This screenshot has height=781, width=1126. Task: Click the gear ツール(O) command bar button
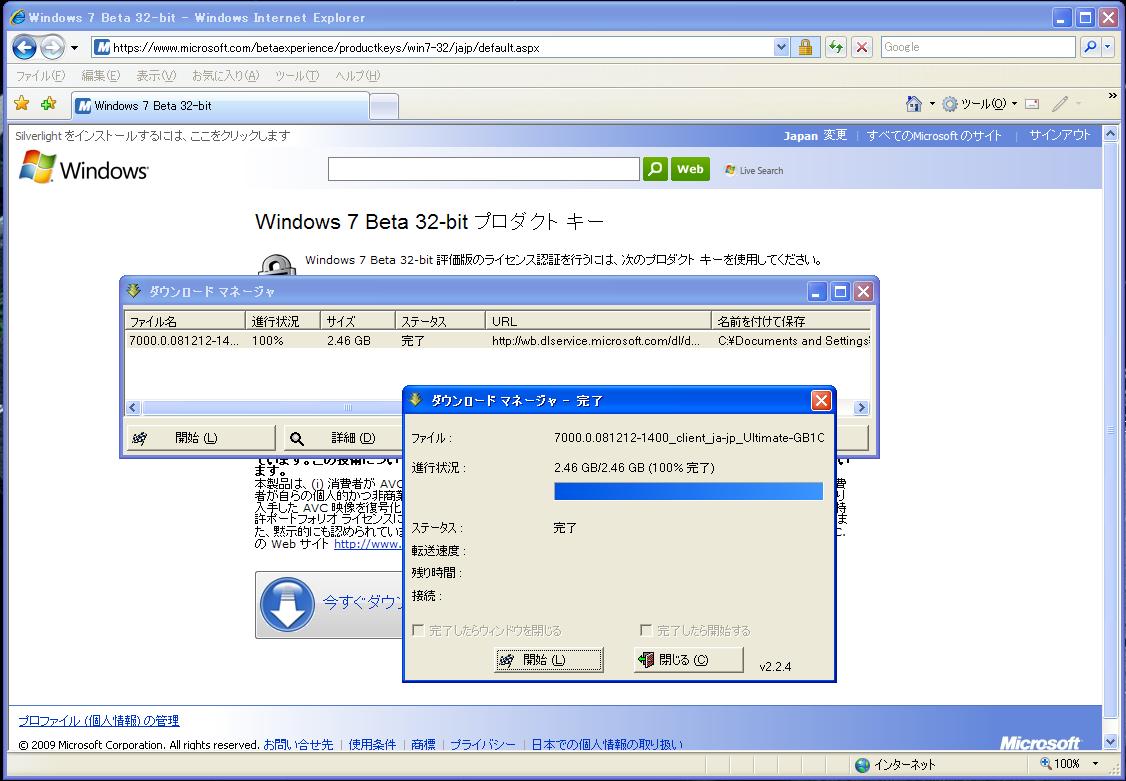[974, 104]
